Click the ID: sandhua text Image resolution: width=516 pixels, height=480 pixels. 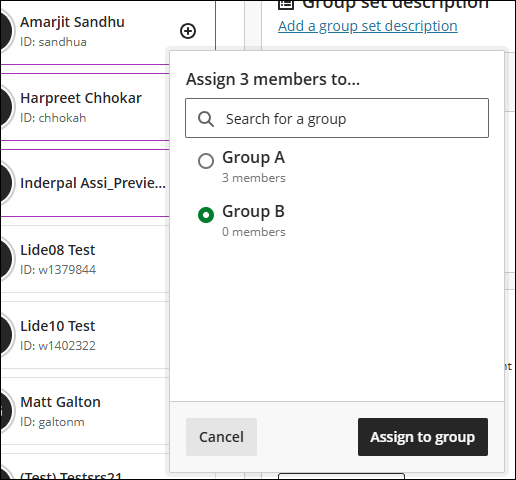coord(53,42)
